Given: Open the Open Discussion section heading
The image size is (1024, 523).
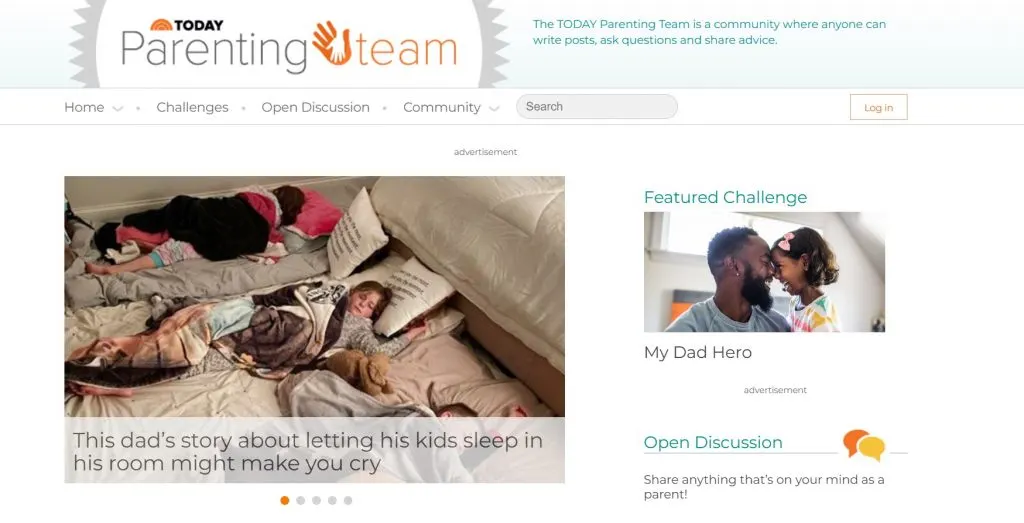Looking at the screenshot, I should 713,442.
